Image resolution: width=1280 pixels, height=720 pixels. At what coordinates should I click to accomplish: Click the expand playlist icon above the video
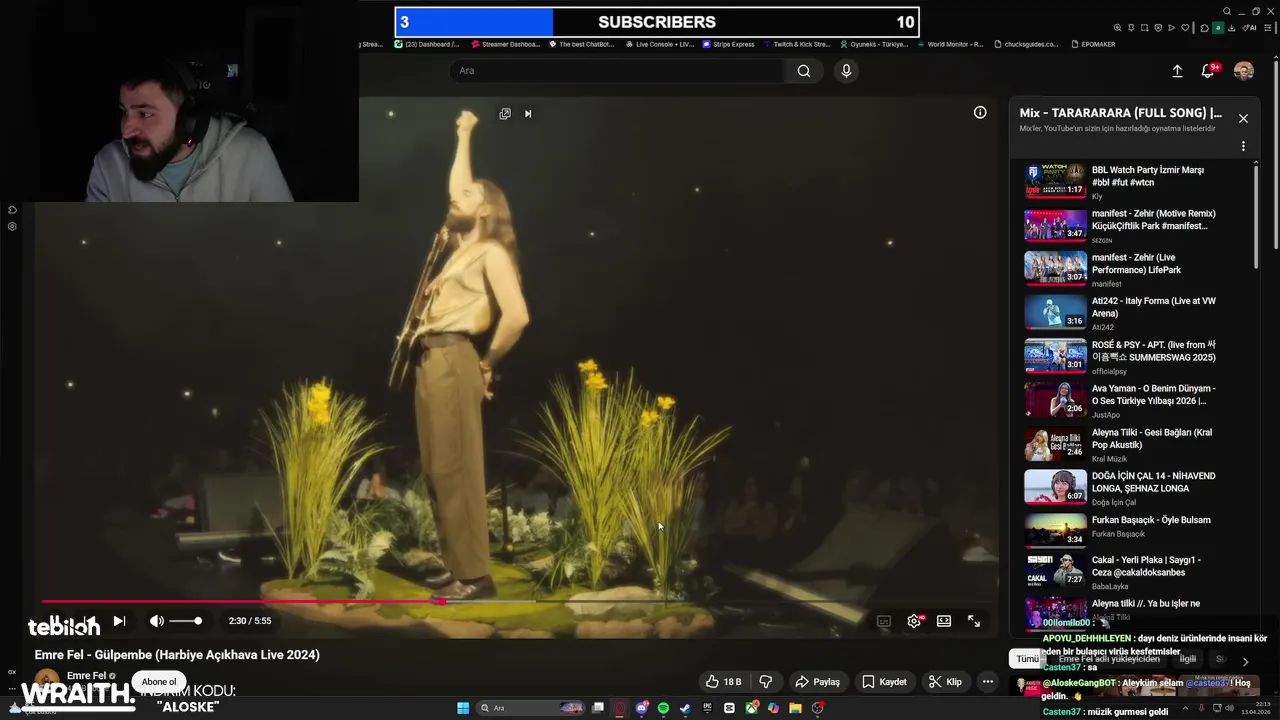click(505, 114)
